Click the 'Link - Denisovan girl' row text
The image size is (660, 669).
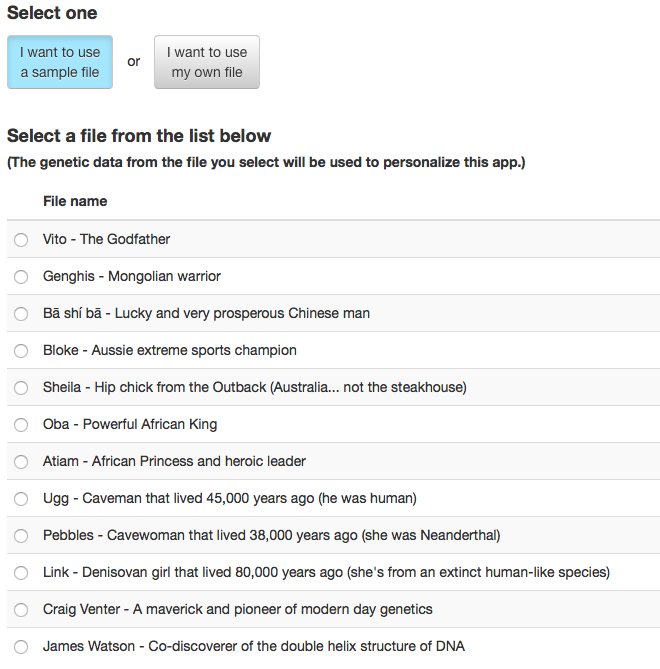[326, 572]
